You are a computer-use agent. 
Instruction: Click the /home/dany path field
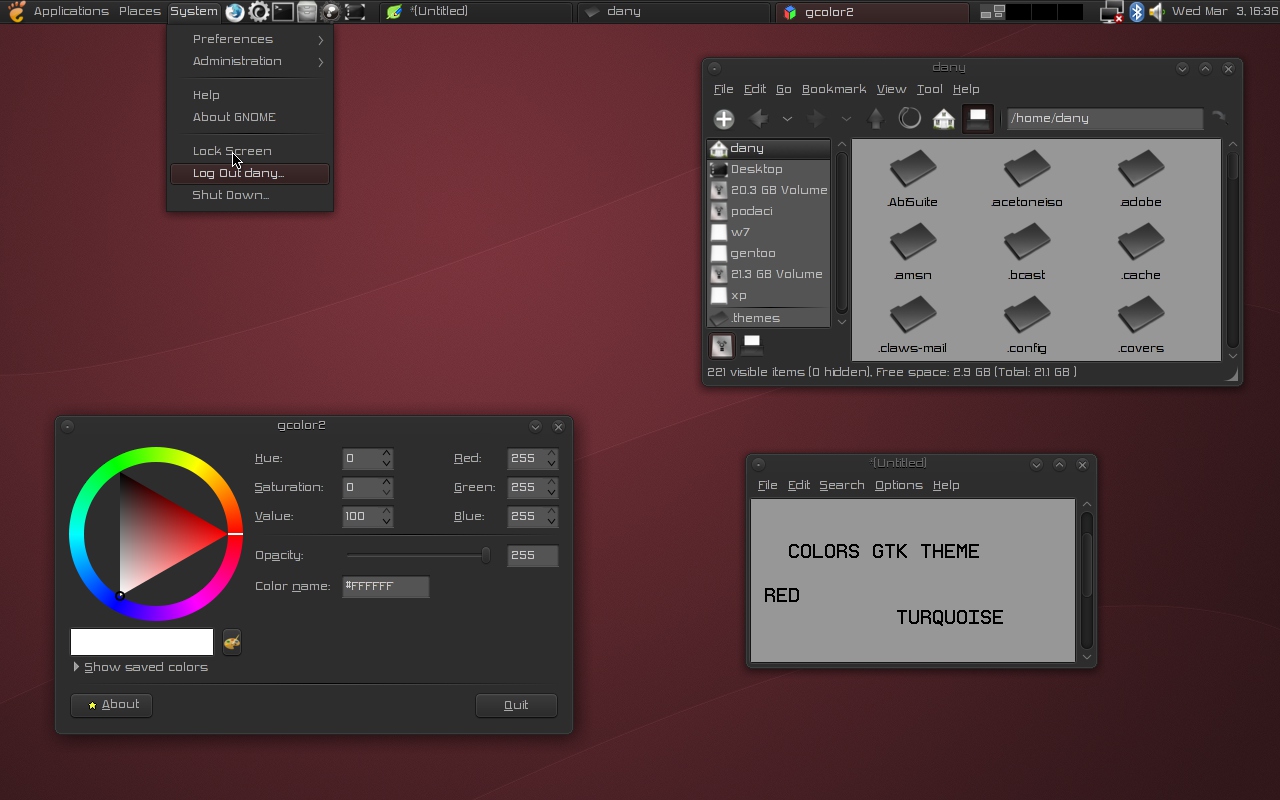click(x=1104, y=118)
